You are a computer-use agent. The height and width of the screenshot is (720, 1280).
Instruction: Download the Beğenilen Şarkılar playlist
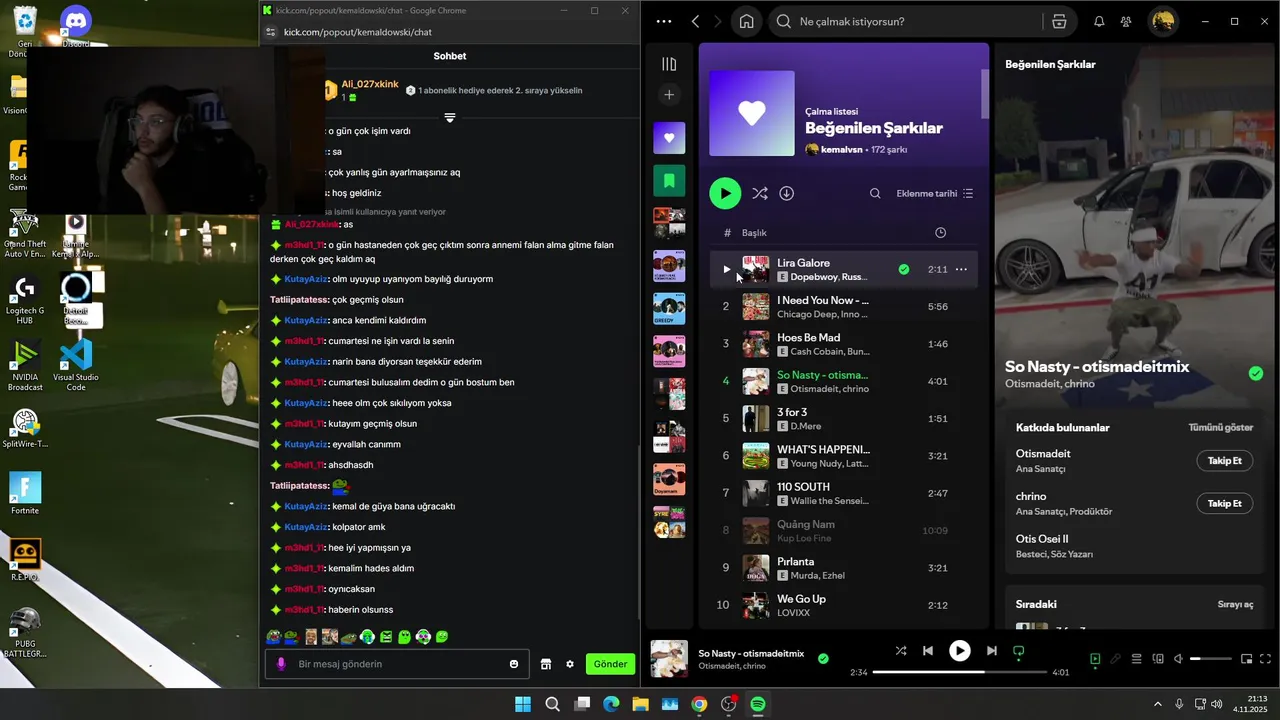click(x=787, y=193)
